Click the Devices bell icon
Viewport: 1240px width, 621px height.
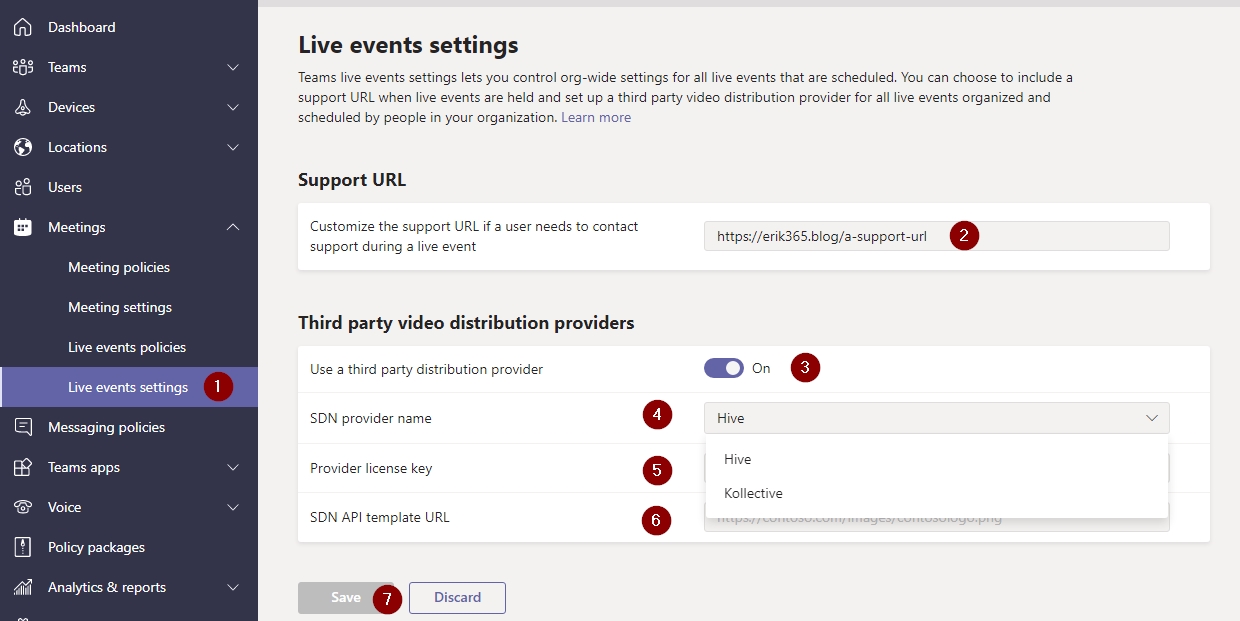tap(22, 107)
